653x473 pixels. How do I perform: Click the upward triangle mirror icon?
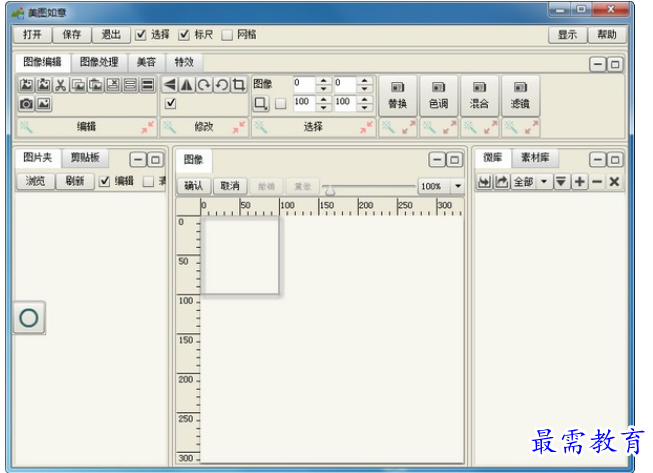click(x=187, y=85)
